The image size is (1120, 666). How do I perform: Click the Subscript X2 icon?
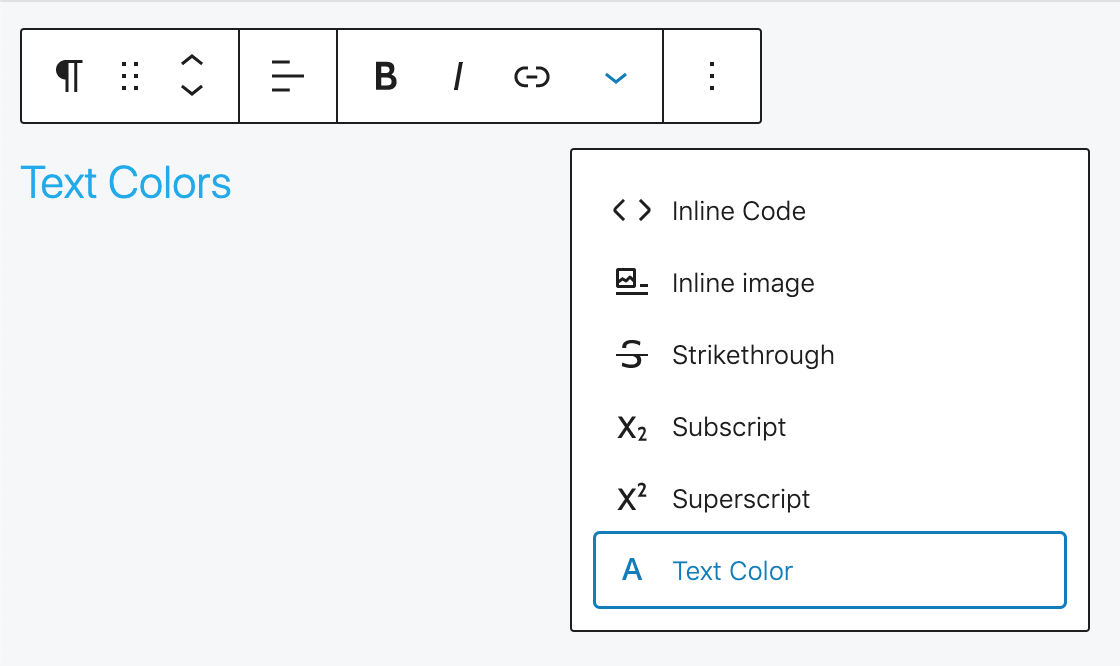[x=631, y=427]
